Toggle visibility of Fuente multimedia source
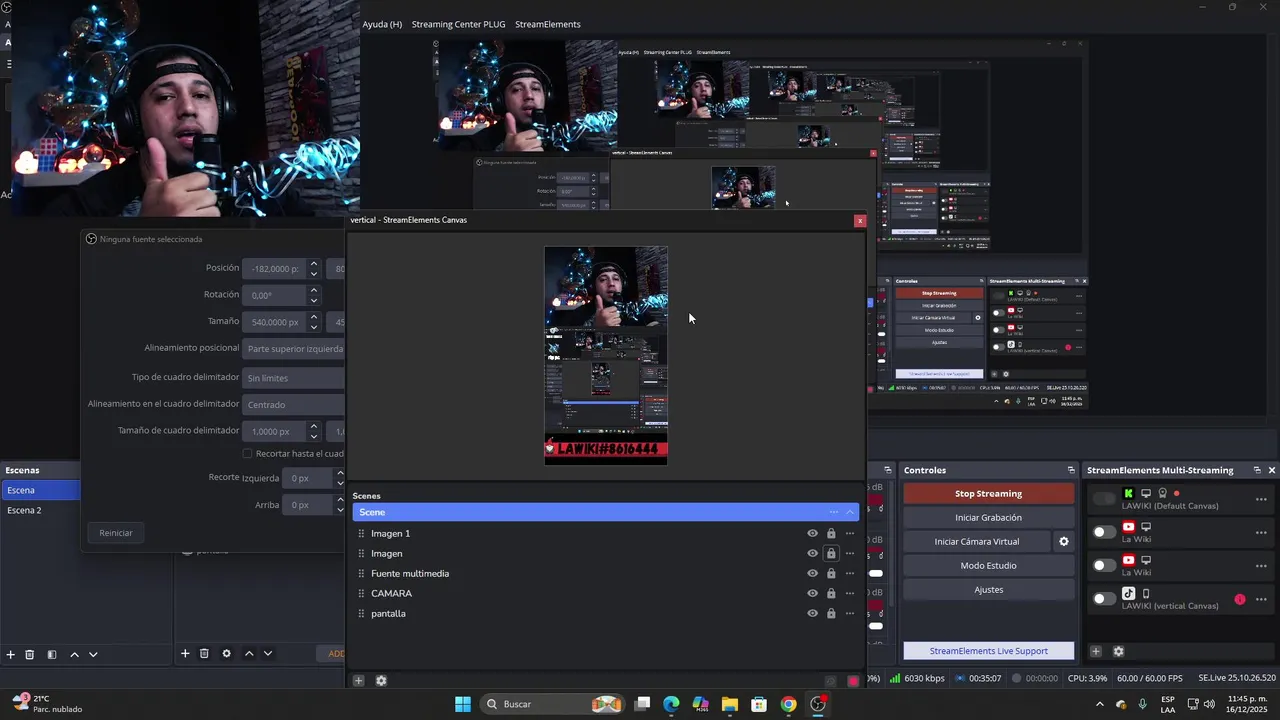1280x720 pixels. point(813,573)
